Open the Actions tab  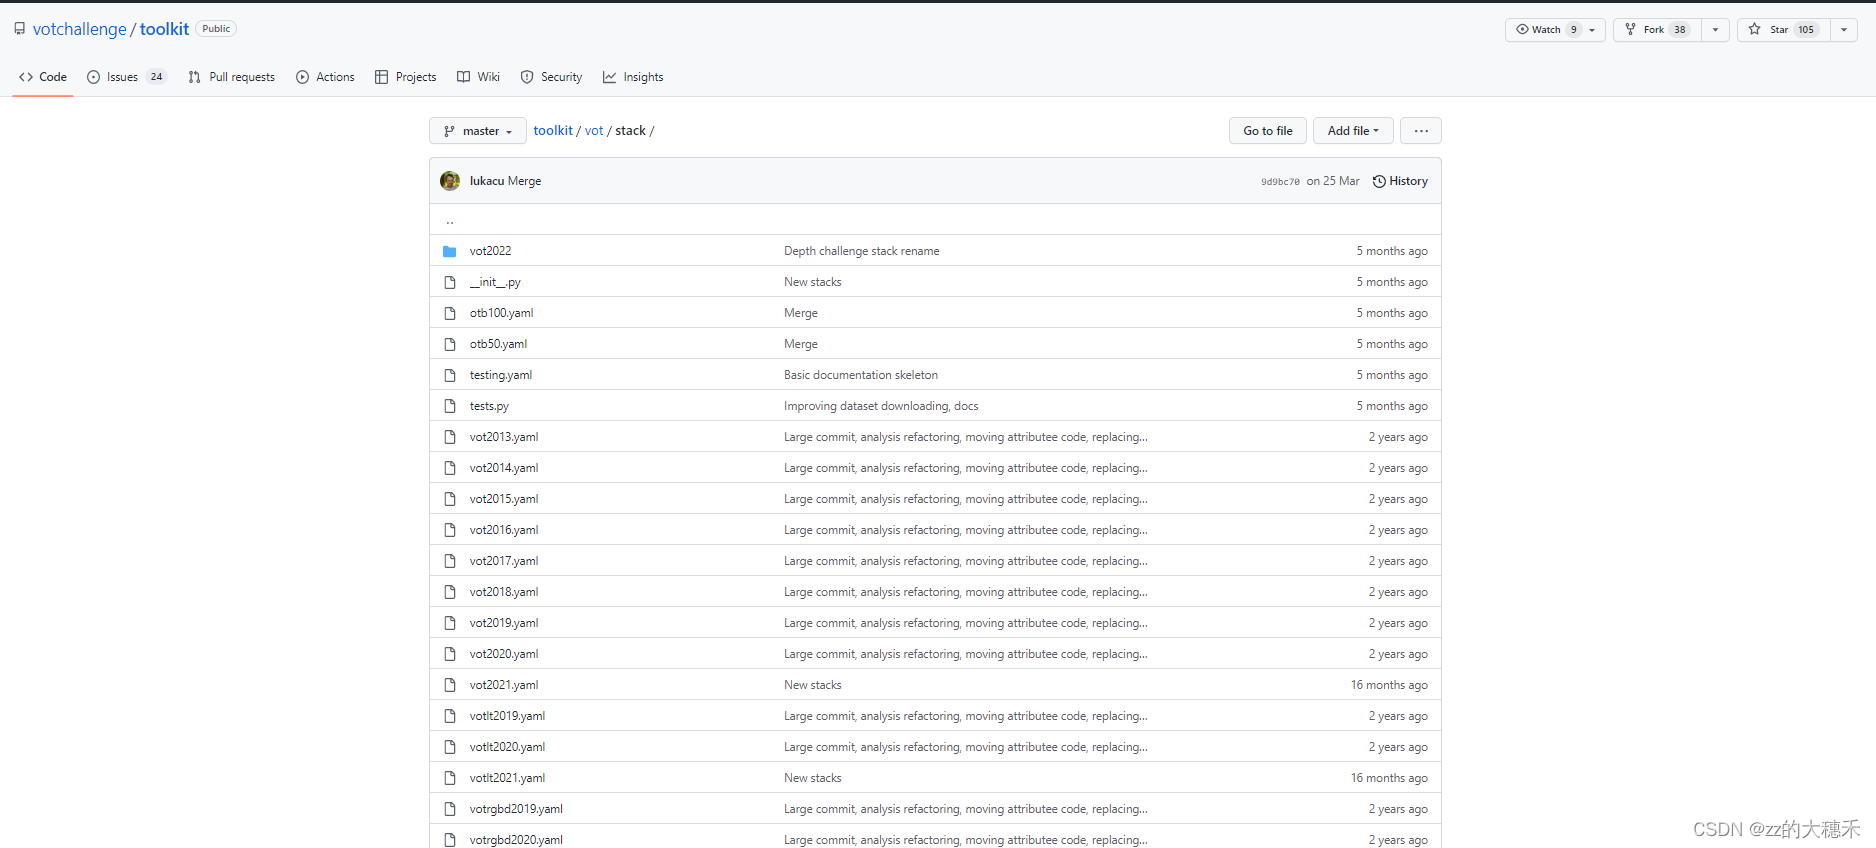coord(325,77)
